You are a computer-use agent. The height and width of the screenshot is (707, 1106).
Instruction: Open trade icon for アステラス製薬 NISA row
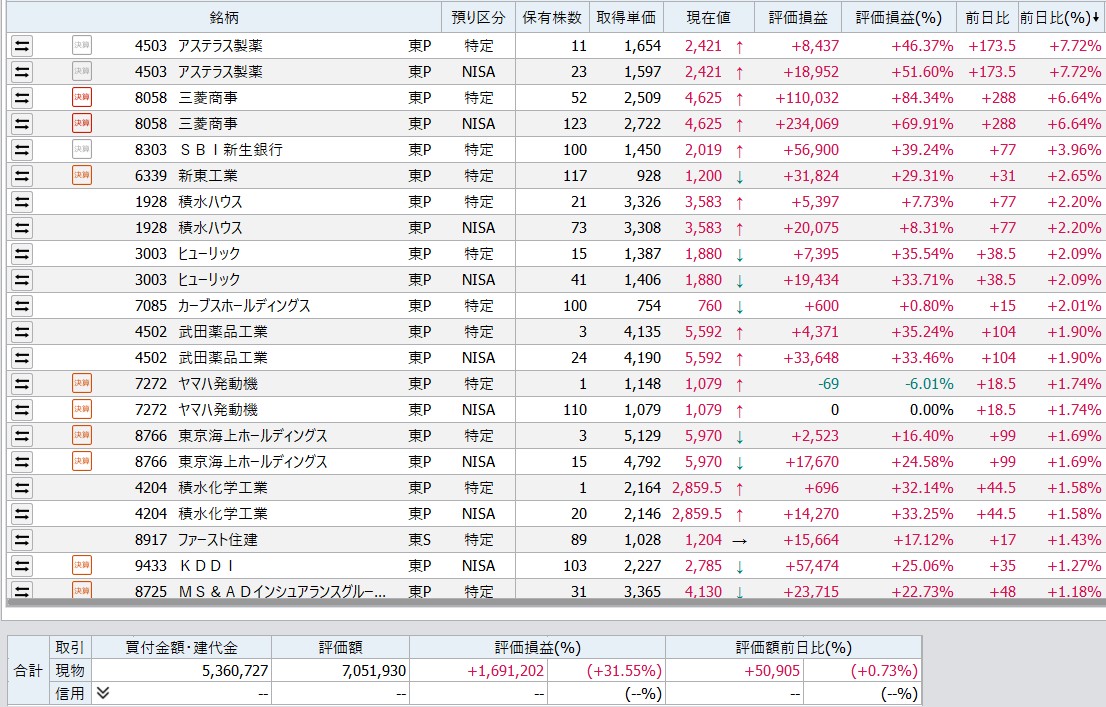click(22, 72)
